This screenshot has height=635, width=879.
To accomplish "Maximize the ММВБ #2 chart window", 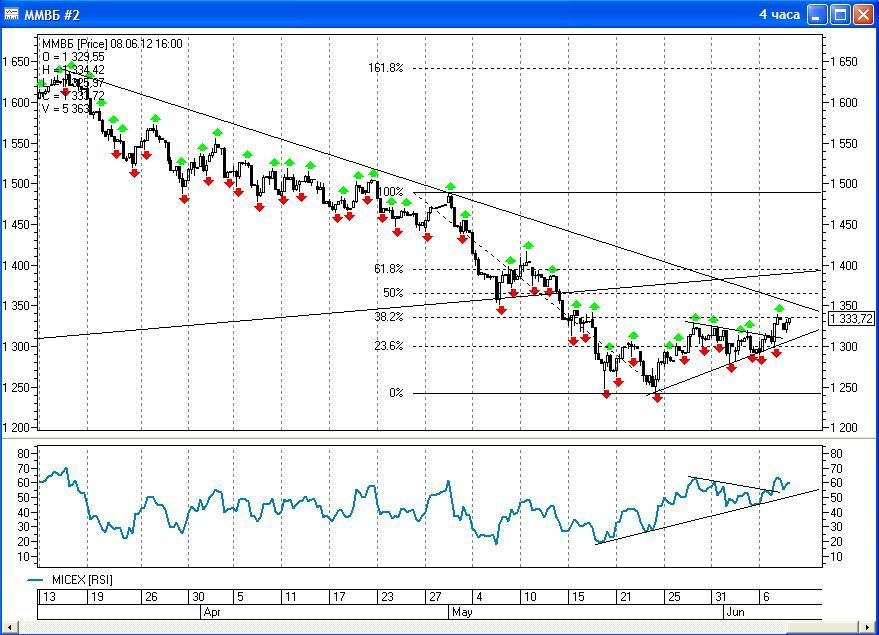I will tap(840, 15).
